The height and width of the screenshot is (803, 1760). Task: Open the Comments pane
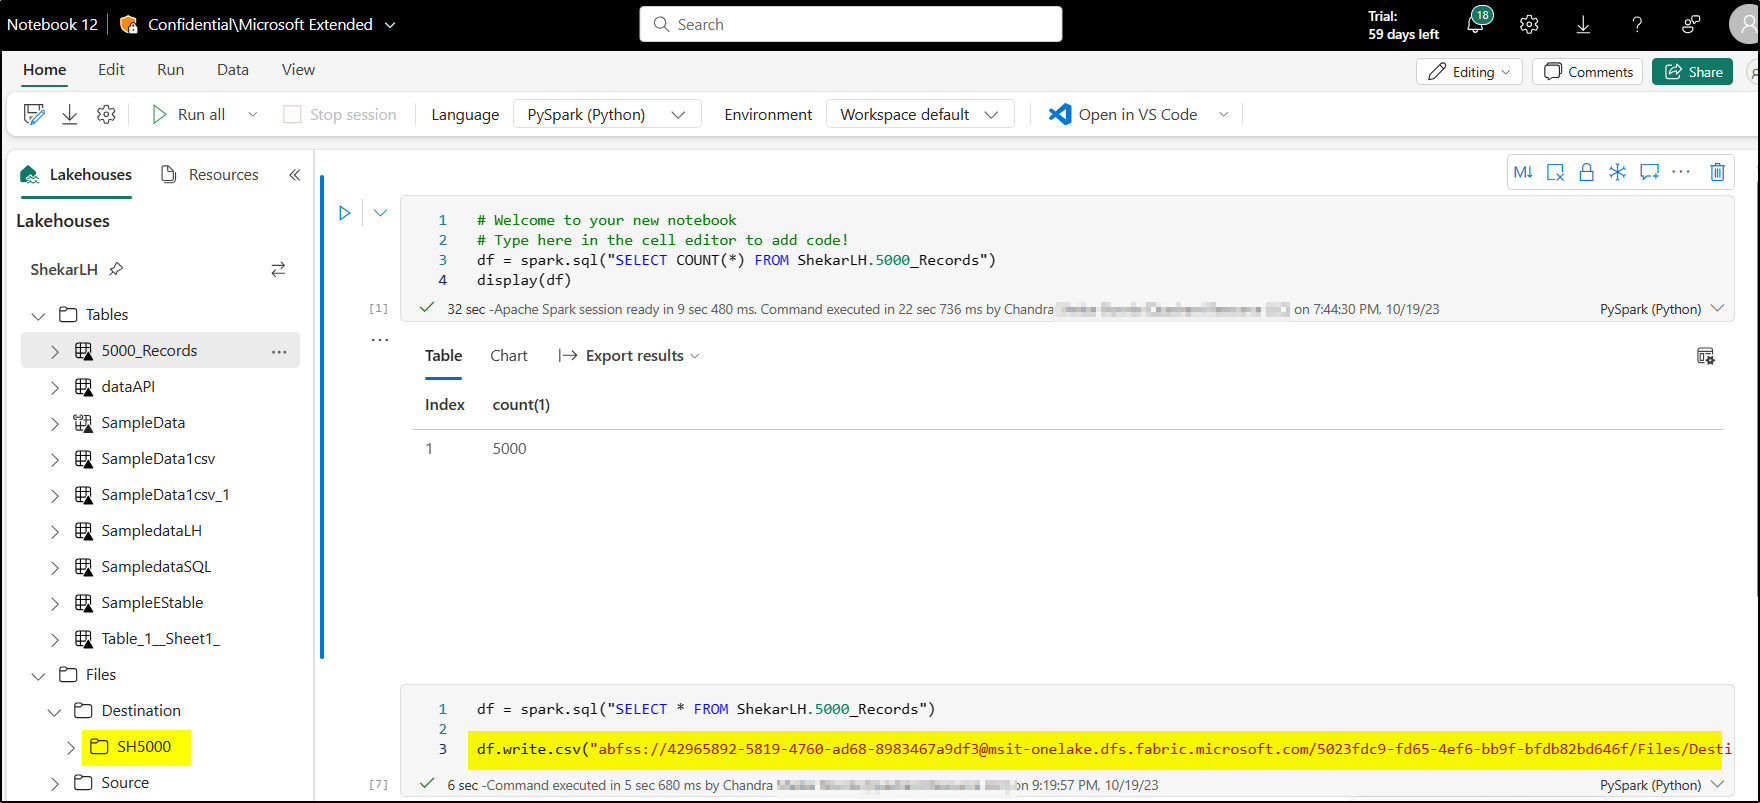tap(1587, 72)
